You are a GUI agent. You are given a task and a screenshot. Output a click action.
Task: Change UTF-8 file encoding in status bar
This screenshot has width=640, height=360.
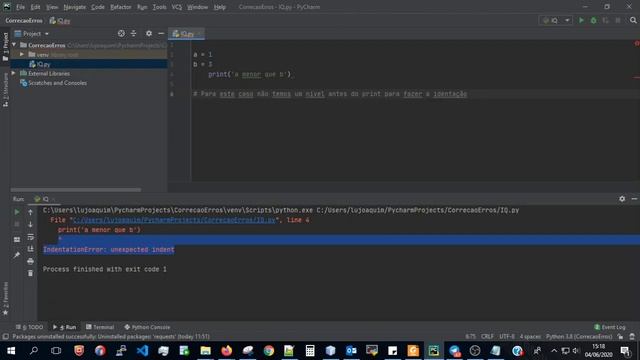click(507, 336)
